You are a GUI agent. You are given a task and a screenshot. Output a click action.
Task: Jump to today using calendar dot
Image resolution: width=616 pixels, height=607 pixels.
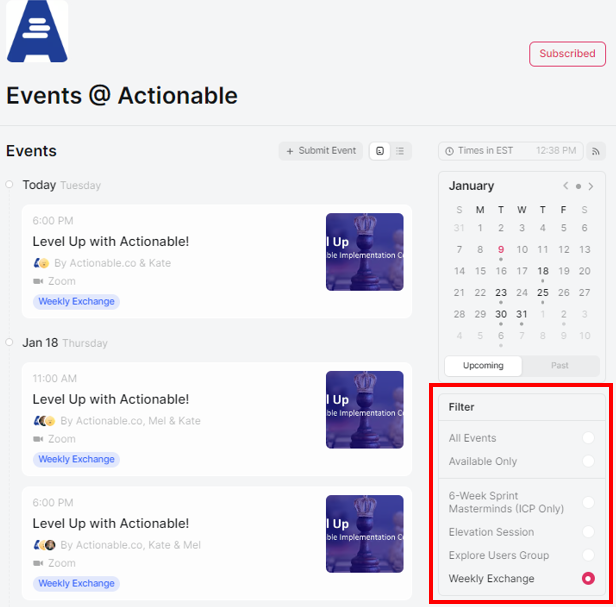(578, 186)
